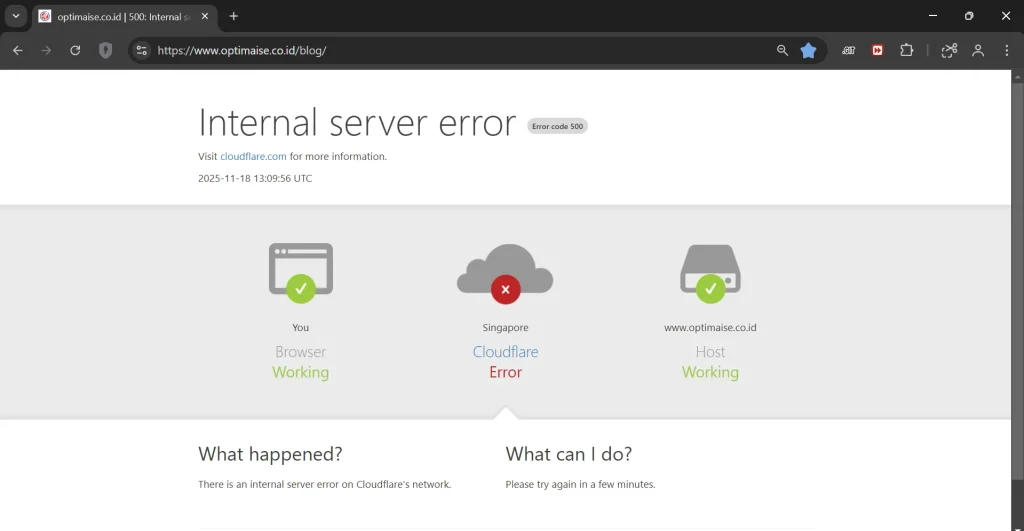This screenshot has width=1024, height=531.
Task: Click the What can I do? heading
Action: (x=569, y=454)
